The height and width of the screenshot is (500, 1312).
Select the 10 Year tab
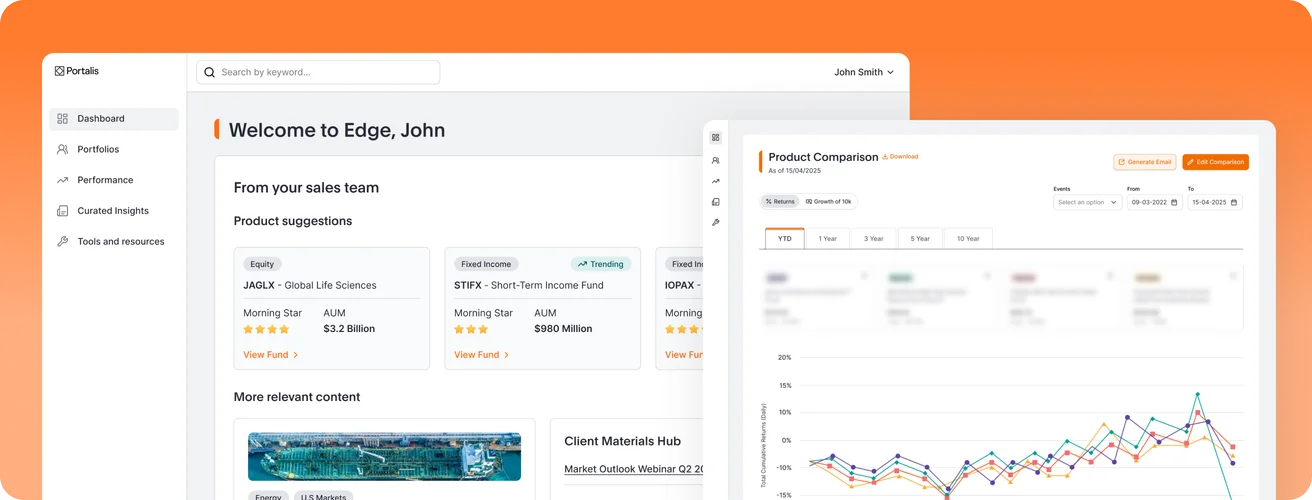point(968,238)
